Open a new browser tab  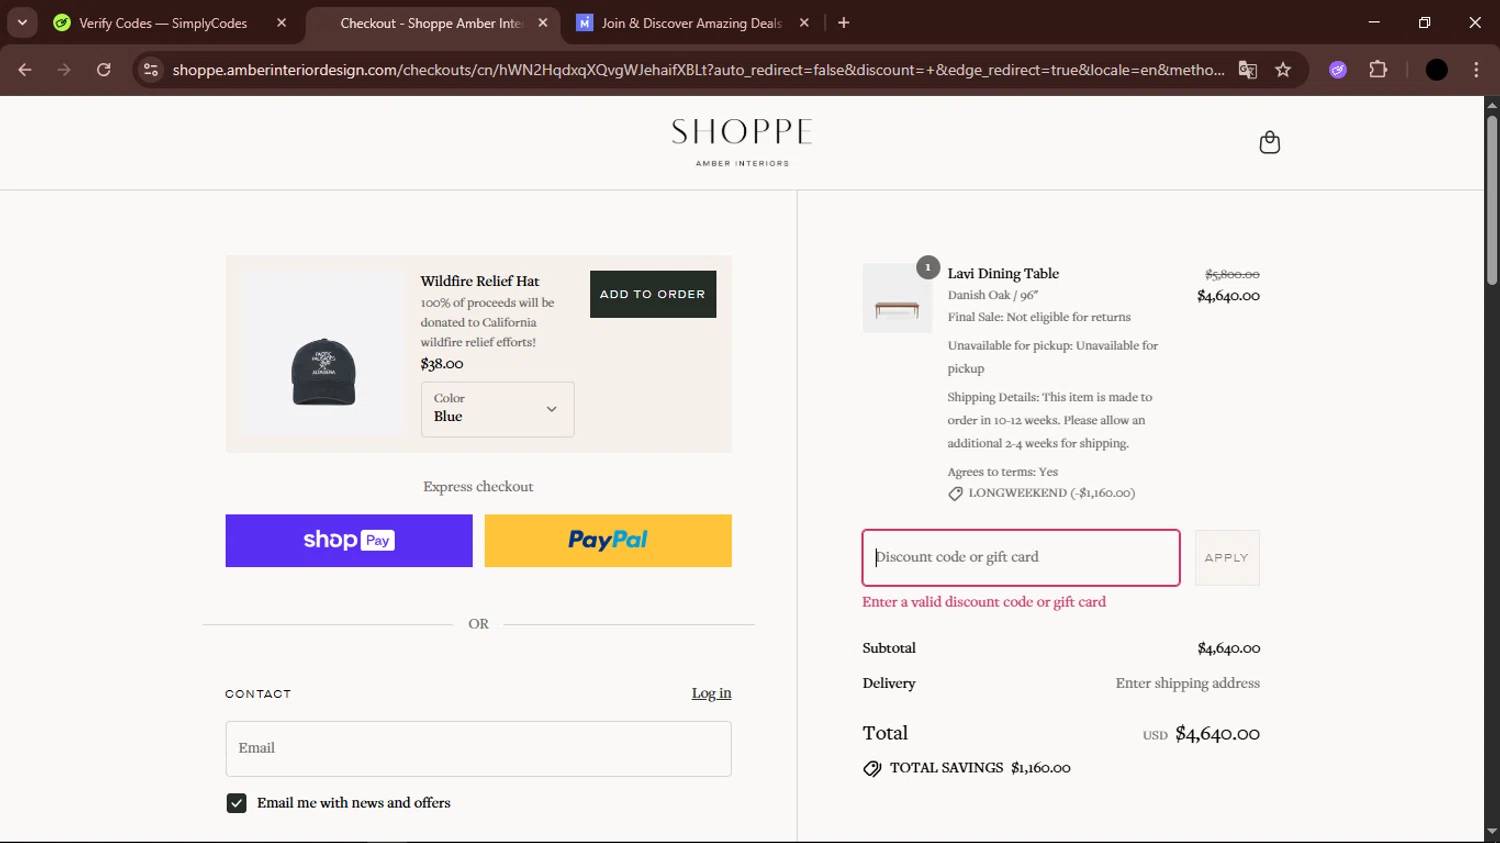(843, 23)
